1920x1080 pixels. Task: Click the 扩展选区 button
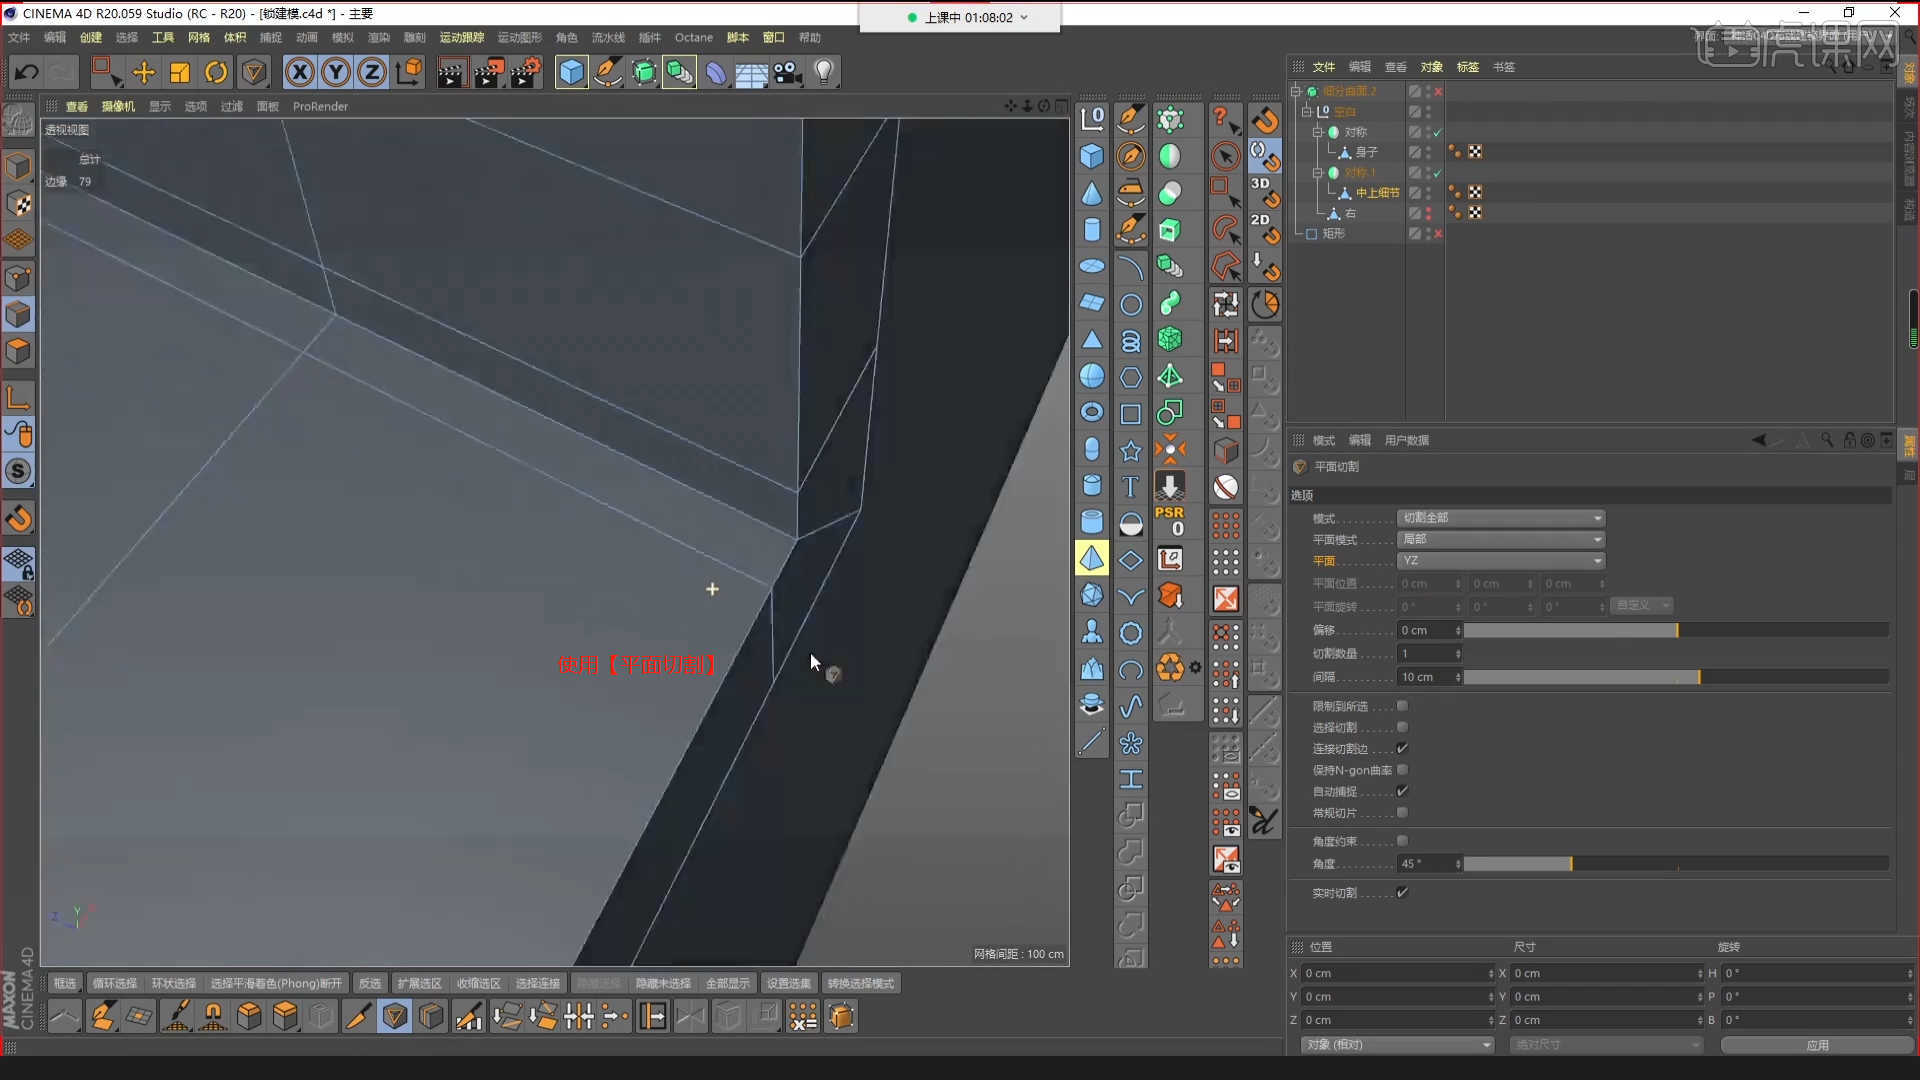tap(419, 983)
